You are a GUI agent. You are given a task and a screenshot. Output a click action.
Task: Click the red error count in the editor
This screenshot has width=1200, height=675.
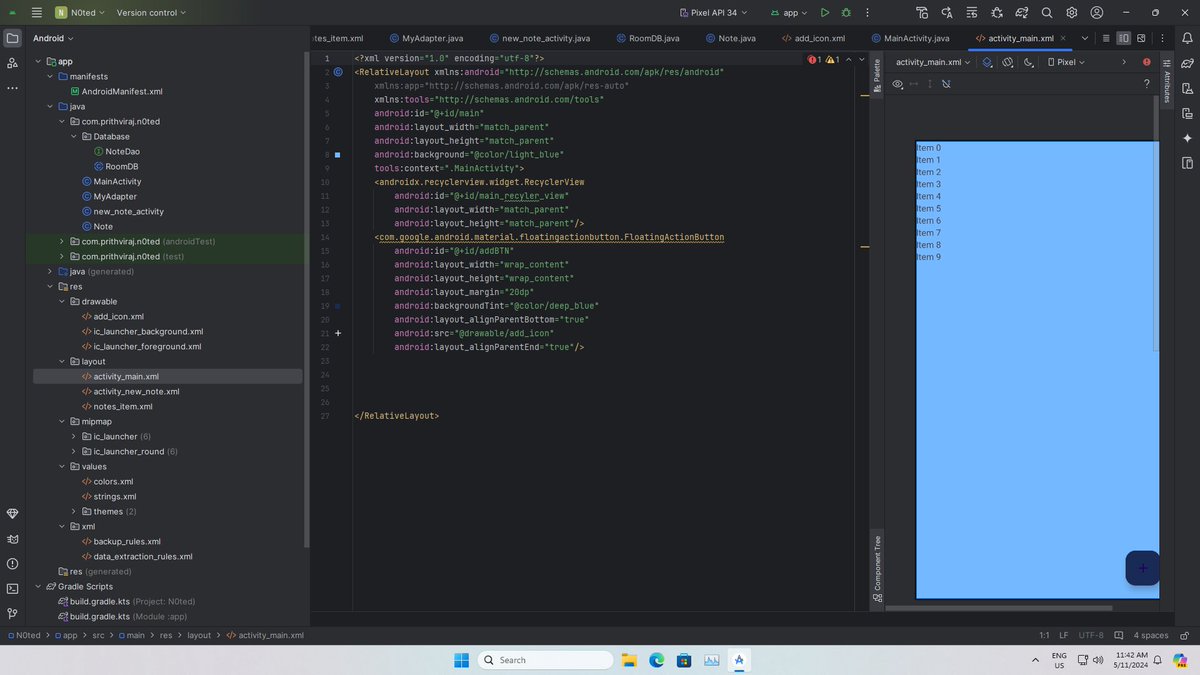point(814,60)
